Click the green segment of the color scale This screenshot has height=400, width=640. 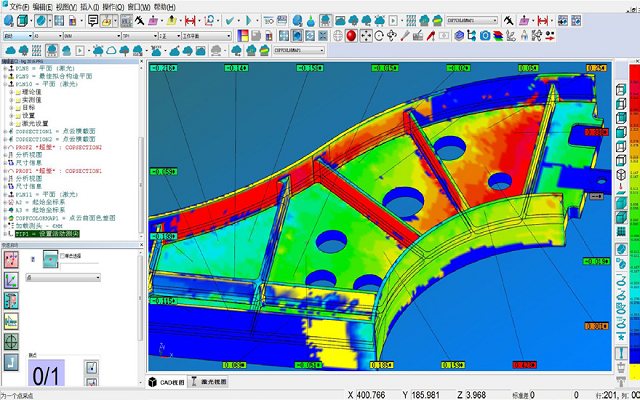pyautogui.click(x=634, y=220)
